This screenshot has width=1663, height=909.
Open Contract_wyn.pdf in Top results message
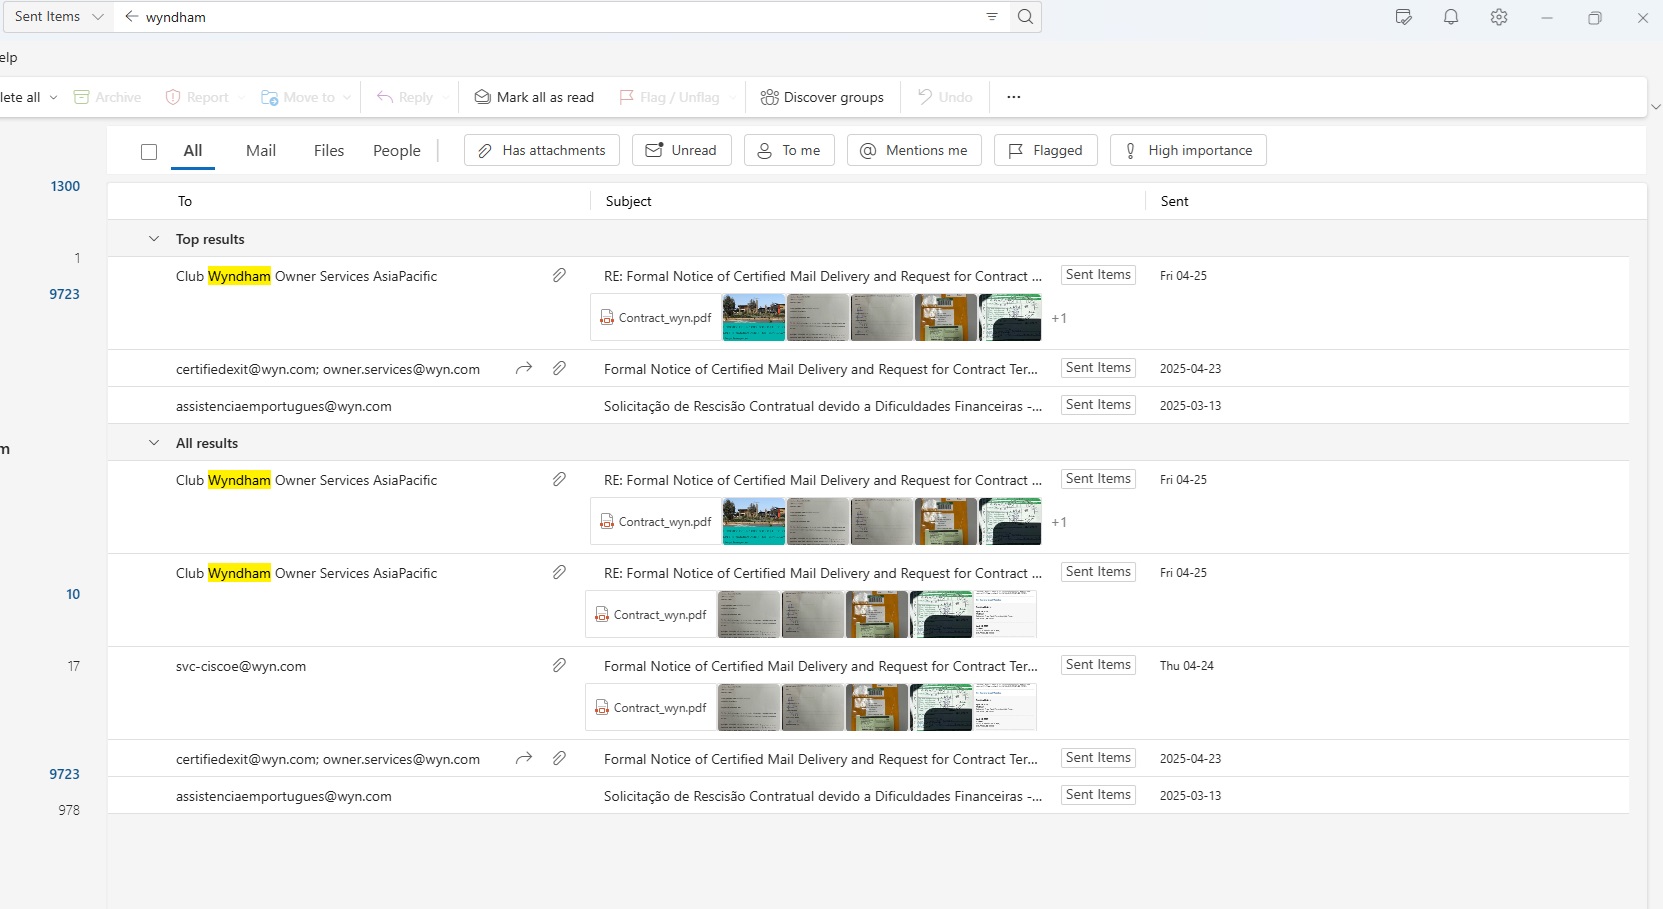pos(656,318)
